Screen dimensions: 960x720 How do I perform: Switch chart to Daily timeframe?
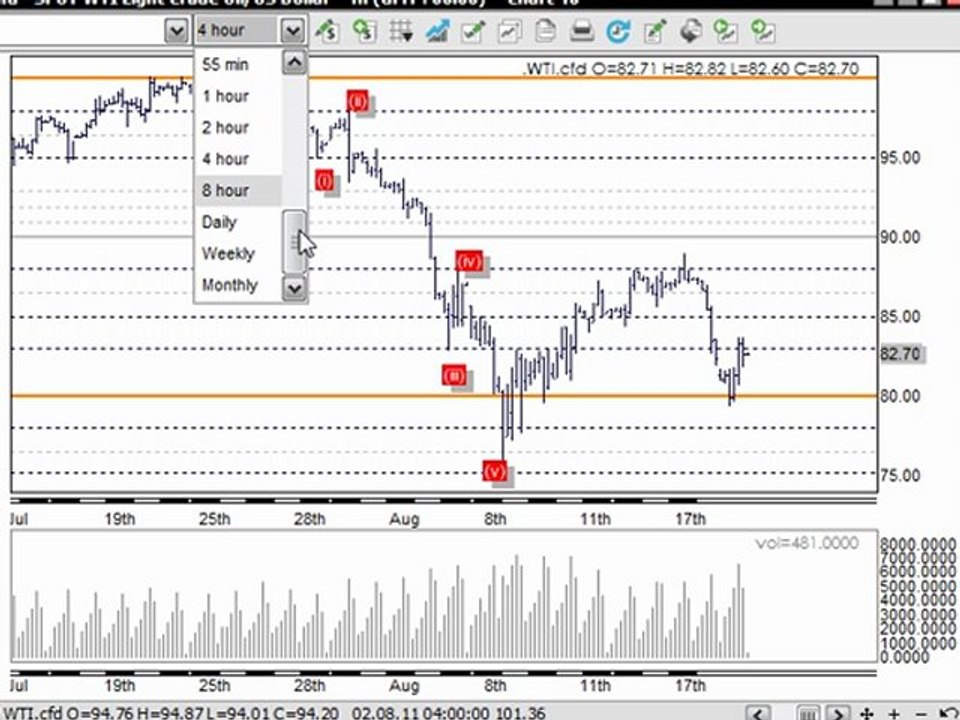click(x=238, y=222)
